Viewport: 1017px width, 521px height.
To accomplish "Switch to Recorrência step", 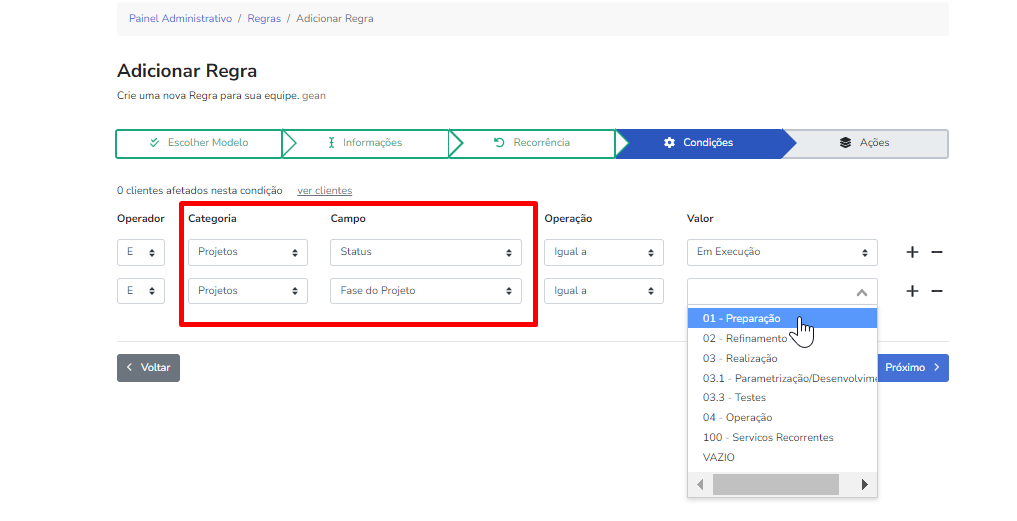I will (532, 143).
